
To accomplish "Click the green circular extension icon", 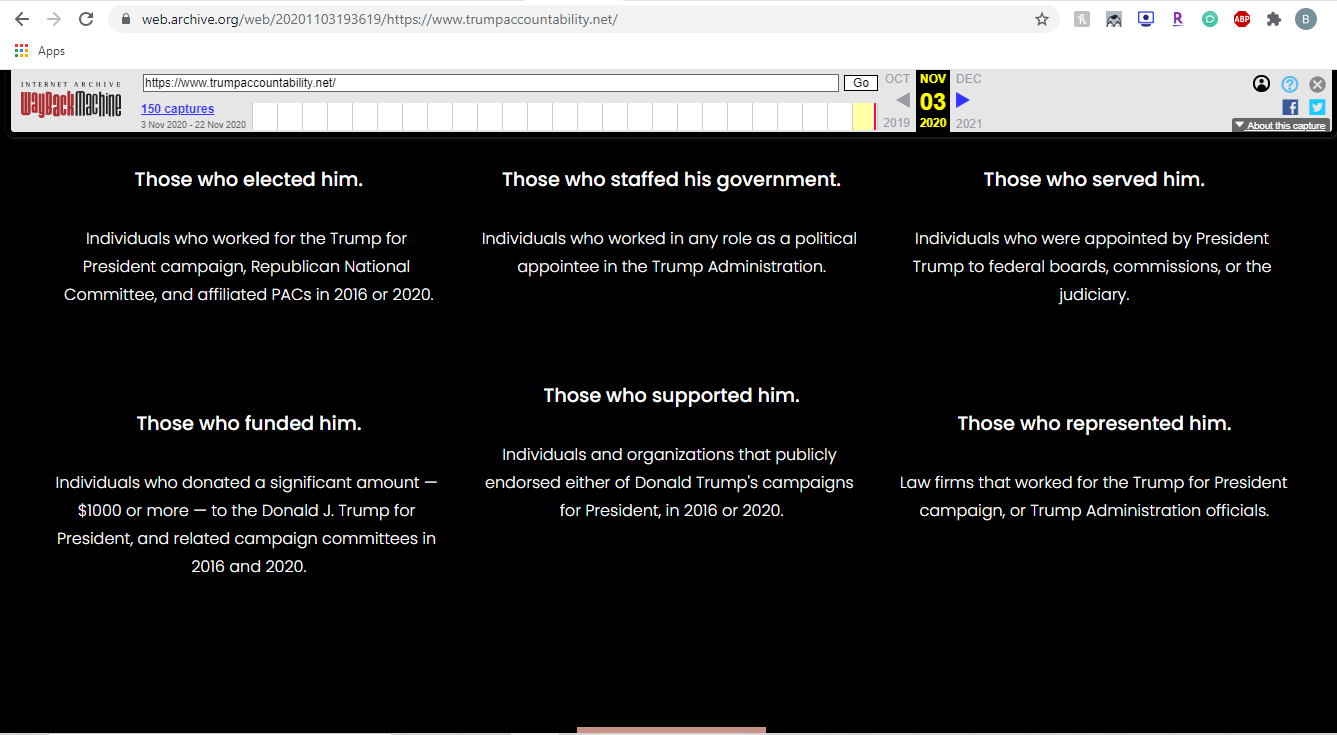I will pos(1210,19).
